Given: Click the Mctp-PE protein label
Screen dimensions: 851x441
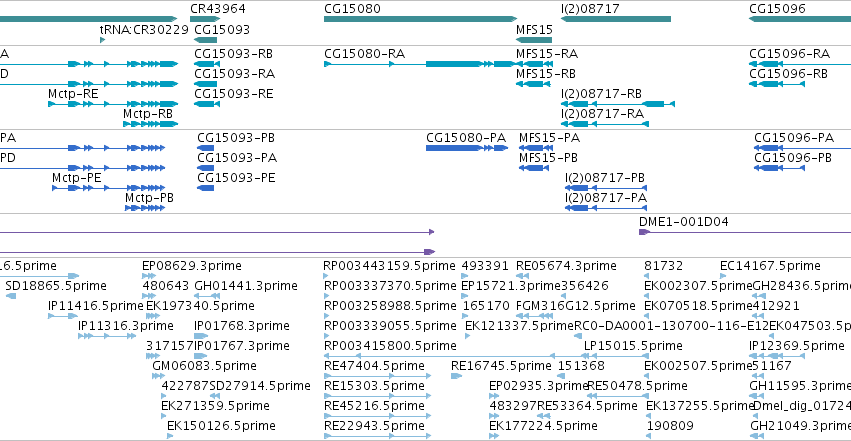Looking at the screenshot, I should [x=77, y=177].
